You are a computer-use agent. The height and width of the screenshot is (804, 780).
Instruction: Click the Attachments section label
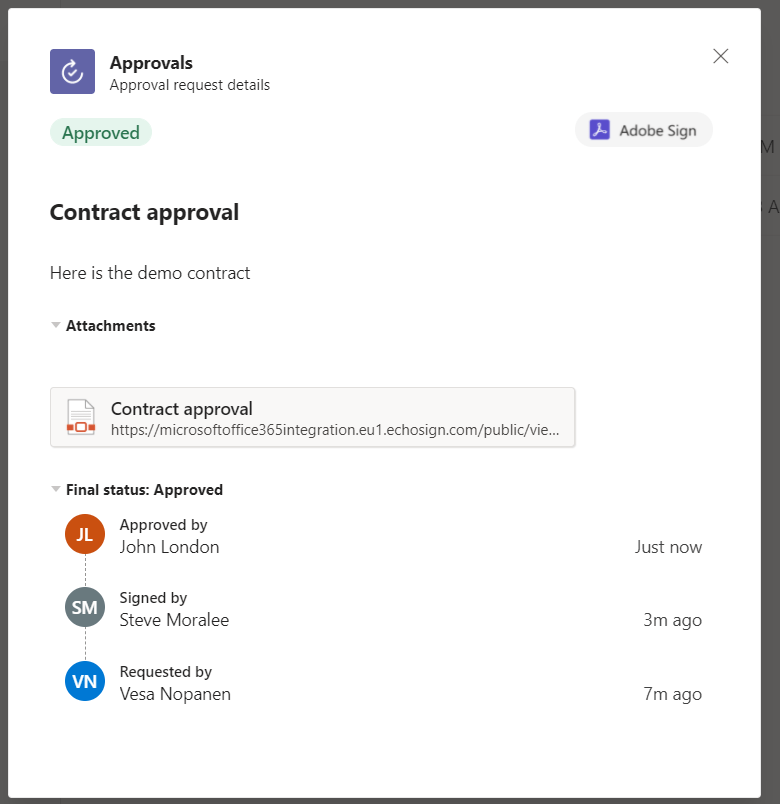click(110, 325)
